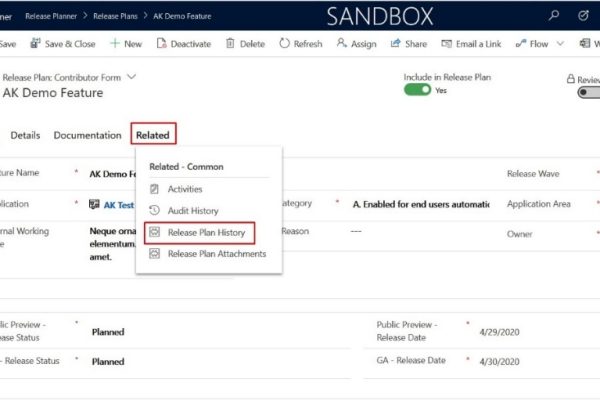The width and height of the screenshot is (600, 400).
Task: Toggle Include in Release Plan switch
Action: pyautogui.click(x=418, y=90)
